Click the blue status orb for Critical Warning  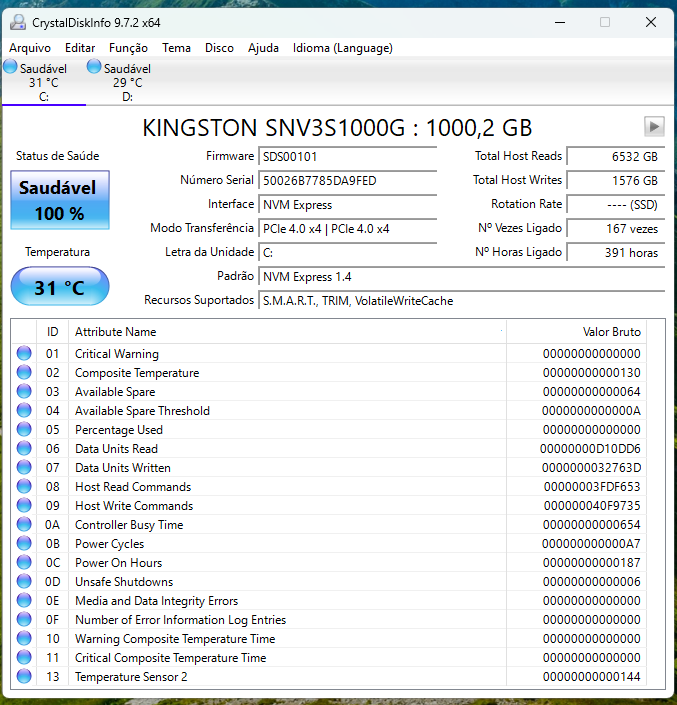[24, 354]
